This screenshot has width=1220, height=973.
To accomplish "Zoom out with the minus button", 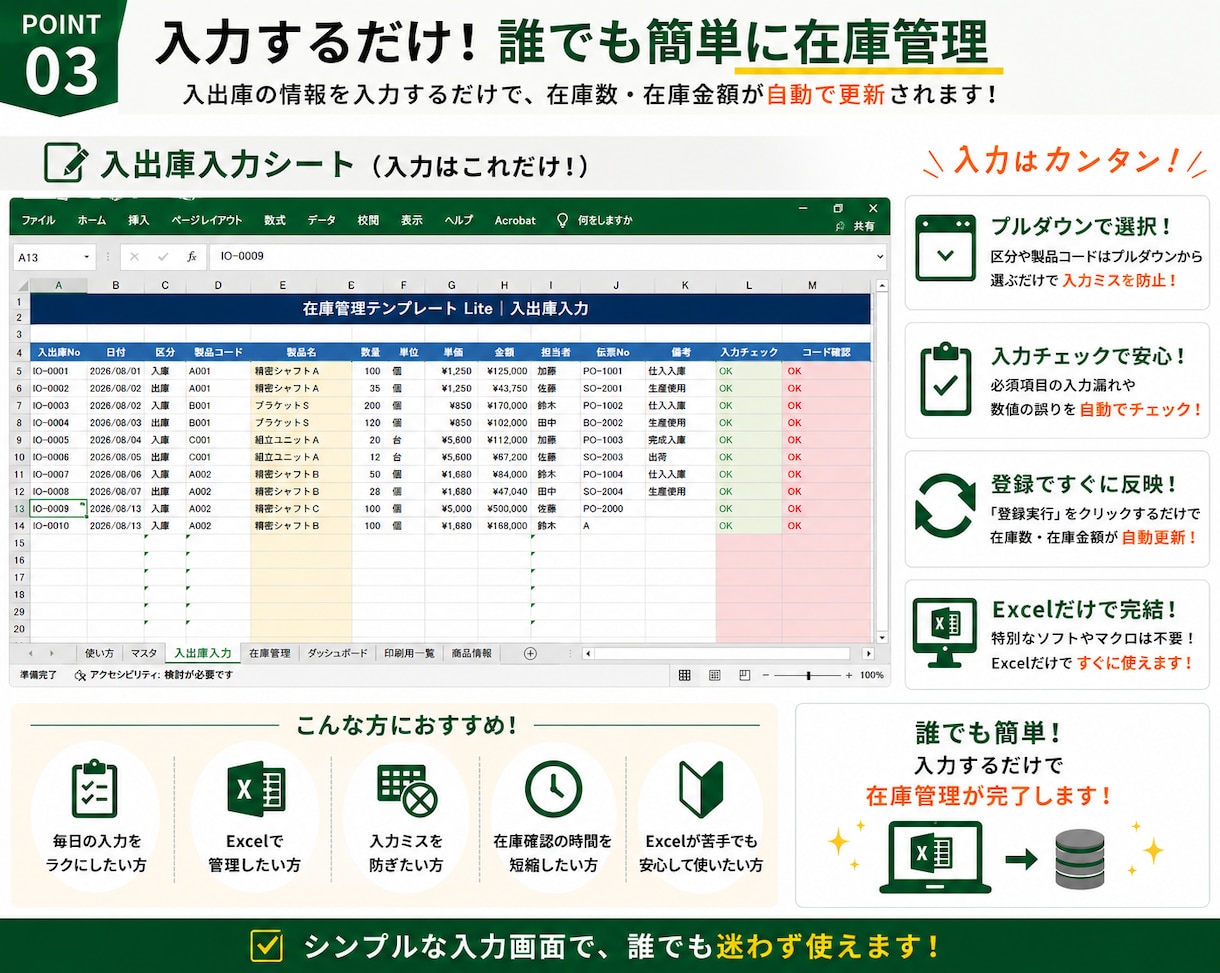I will pos(765,675).
